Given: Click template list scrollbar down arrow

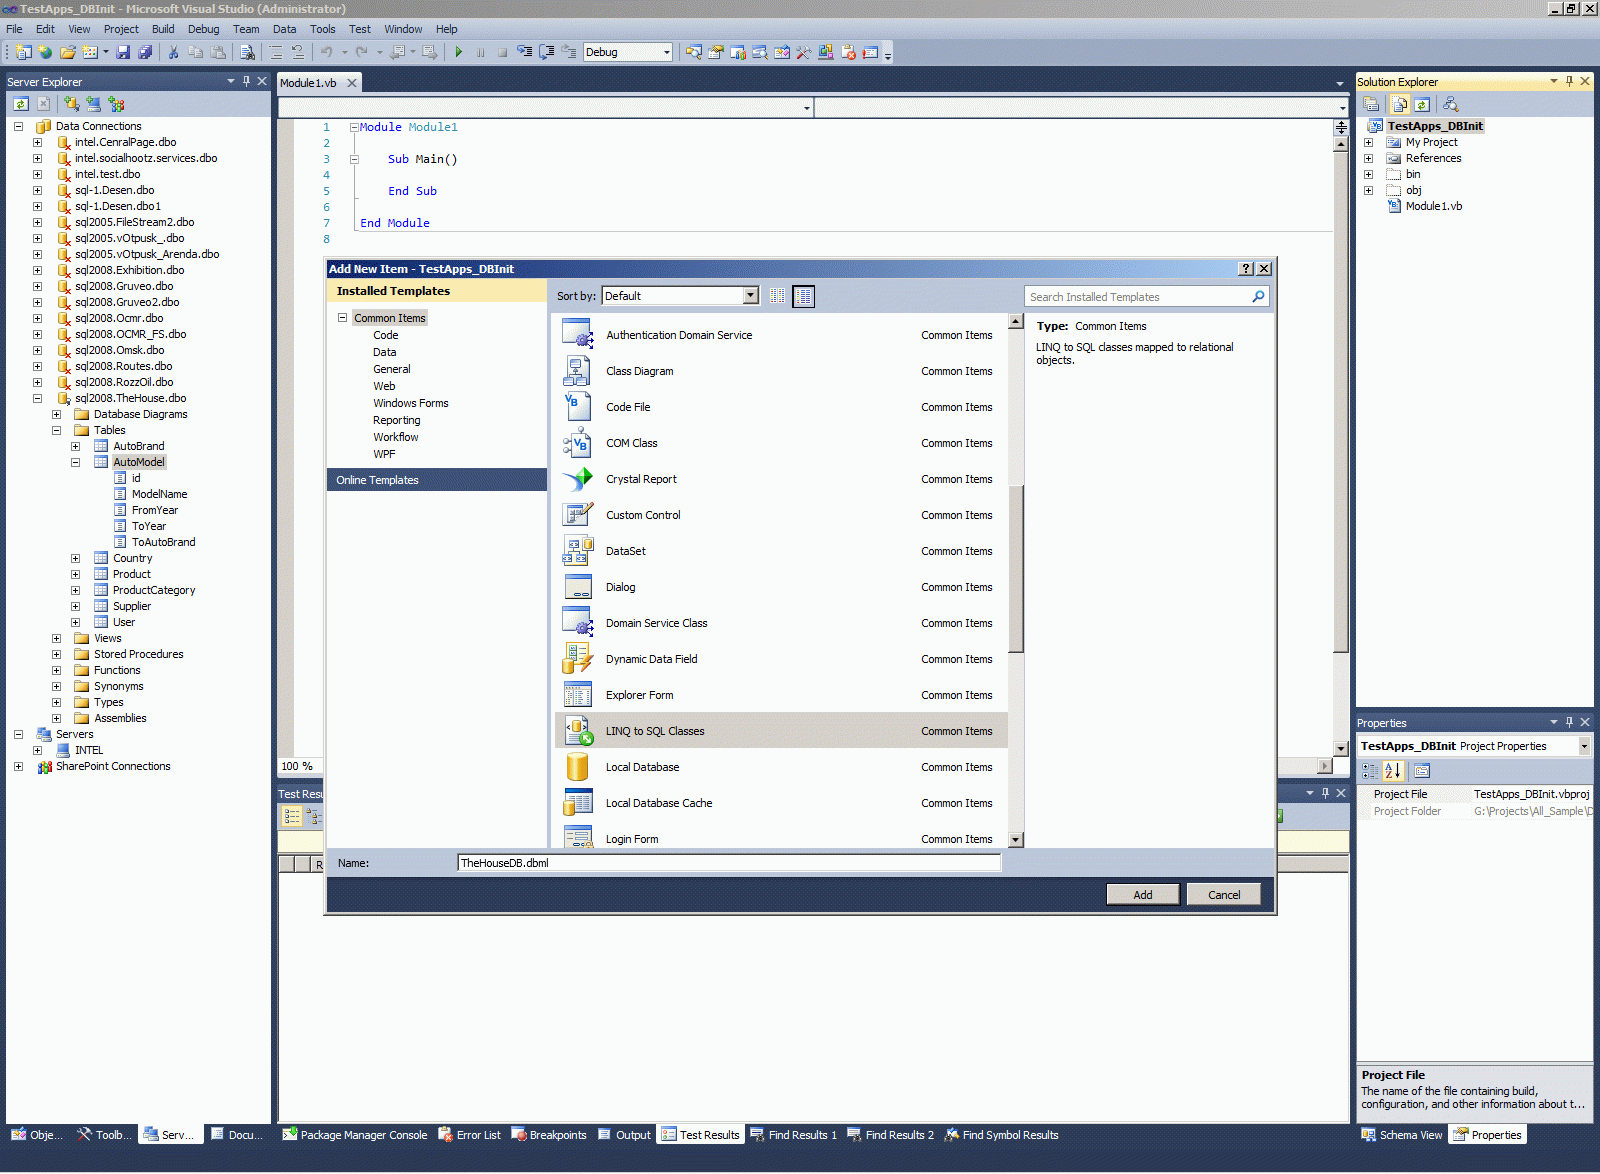Looking at the screenshot, I should click(x=1016, y=840).
